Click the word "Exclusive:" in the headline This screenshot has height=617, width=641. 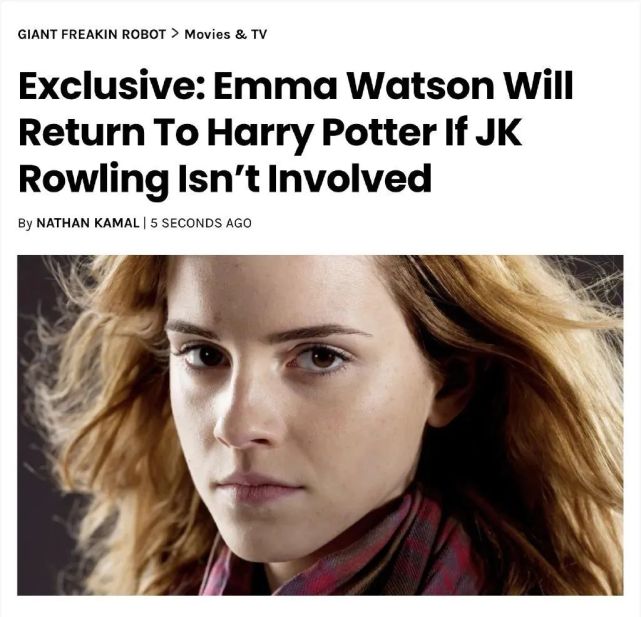pos(111,86)
